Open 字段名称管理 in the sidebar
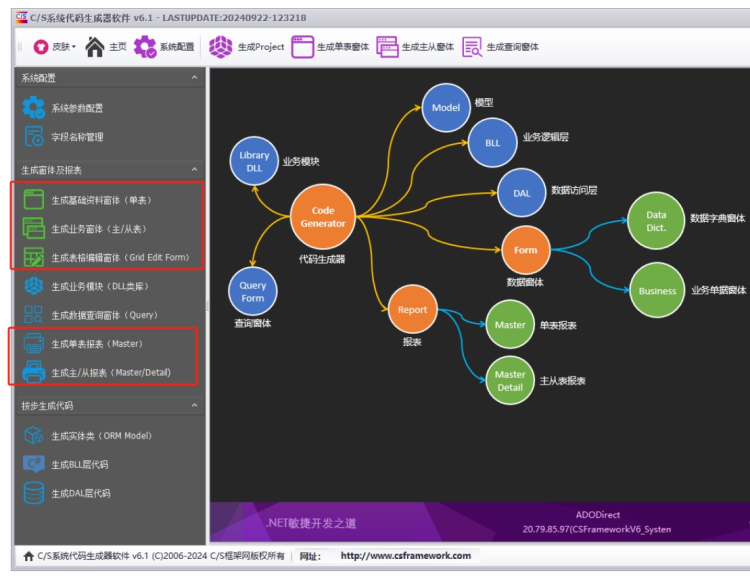Image resolution: width=750 pixels, height=588 pixels. 77,137
